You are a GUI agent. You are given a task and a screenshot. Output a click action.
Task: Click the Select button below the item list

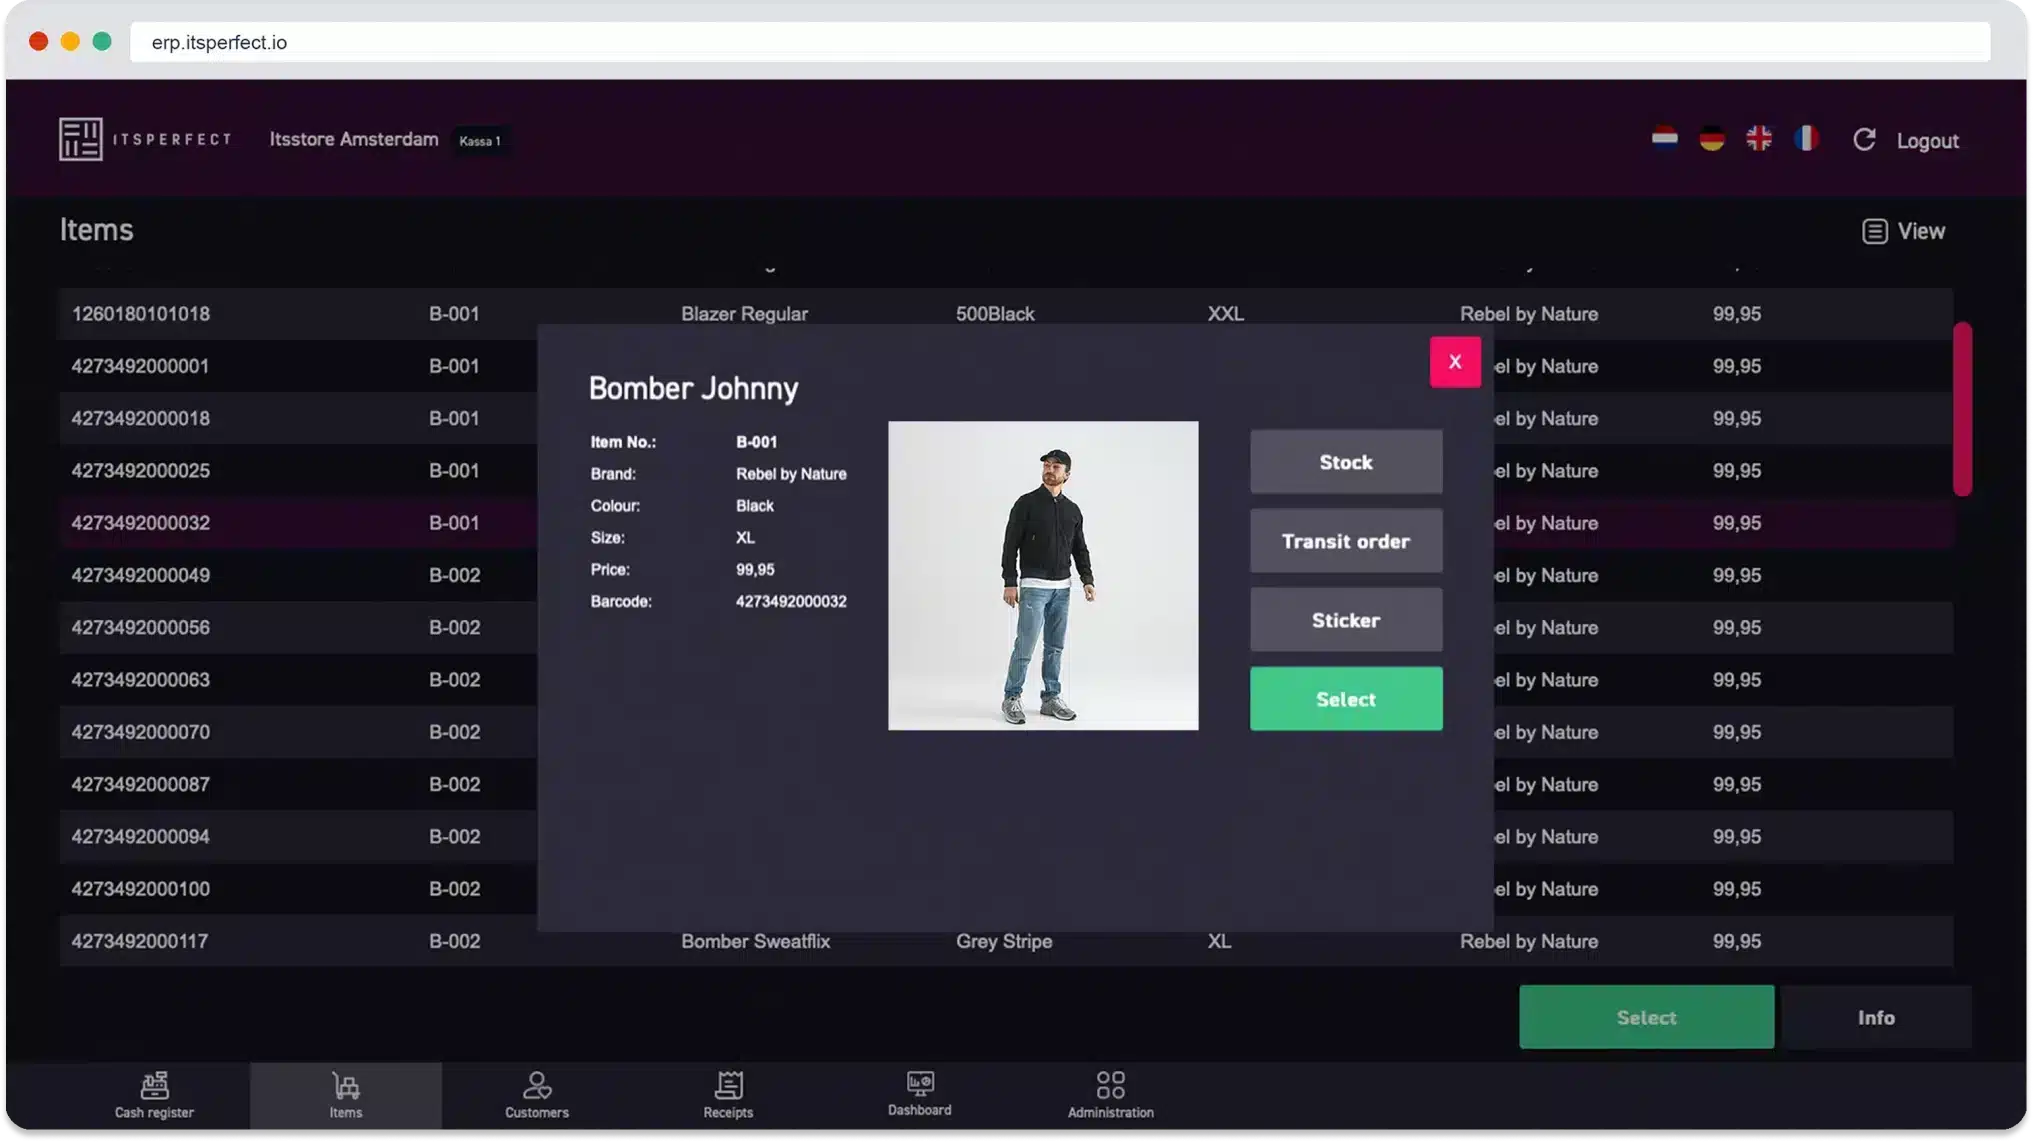1646,1017
